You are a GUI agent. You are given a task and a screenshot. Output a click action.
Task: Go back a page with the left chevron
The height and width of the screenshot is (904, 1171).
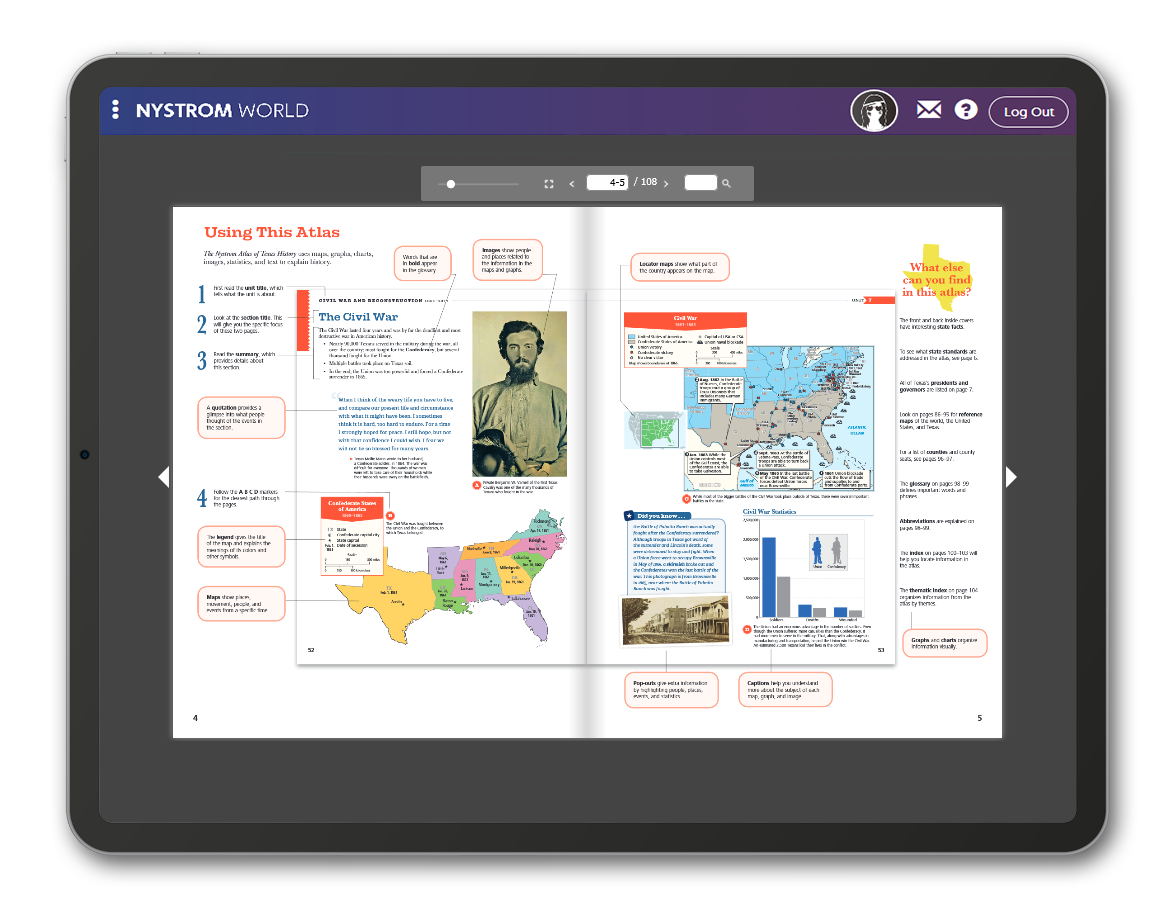click(571, 183)
